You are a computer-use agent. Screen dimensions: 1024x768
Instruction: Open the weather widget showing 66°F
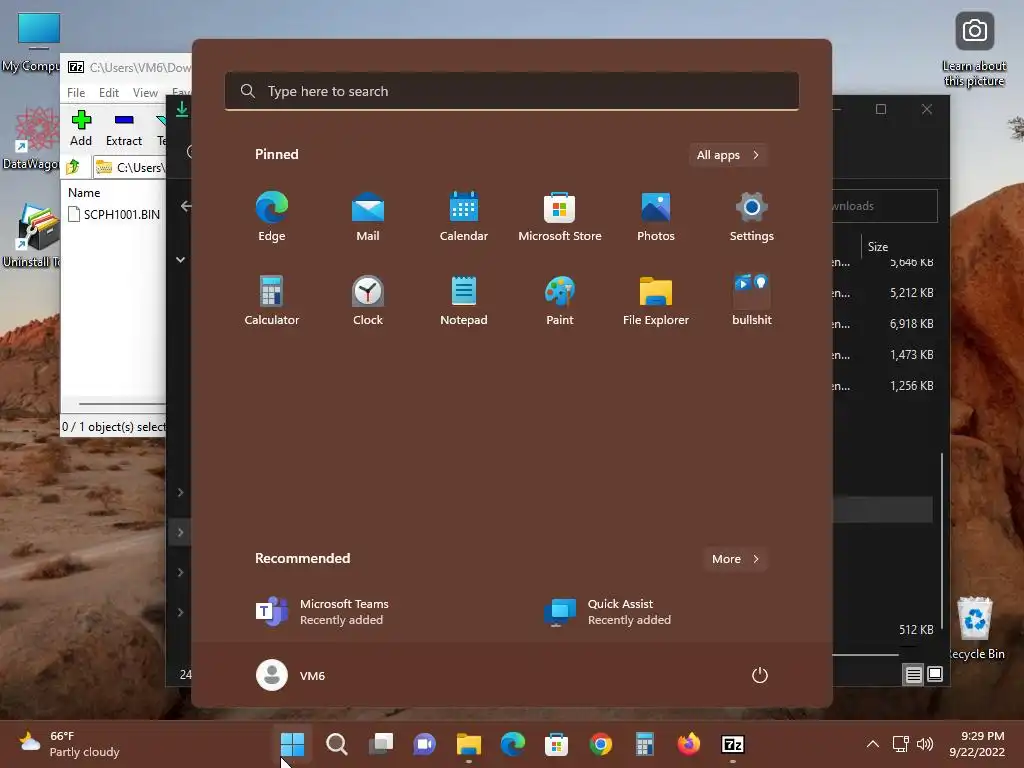tap(69, 744)
